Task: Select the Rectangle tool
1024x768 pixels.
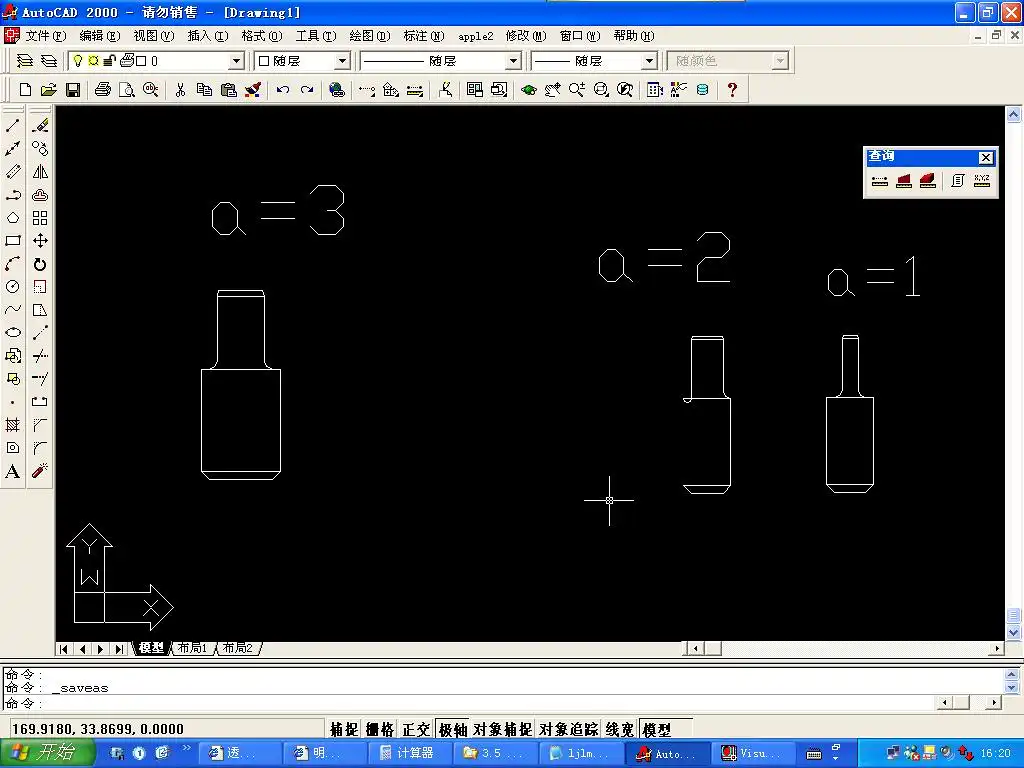Action: coord(13,241)
